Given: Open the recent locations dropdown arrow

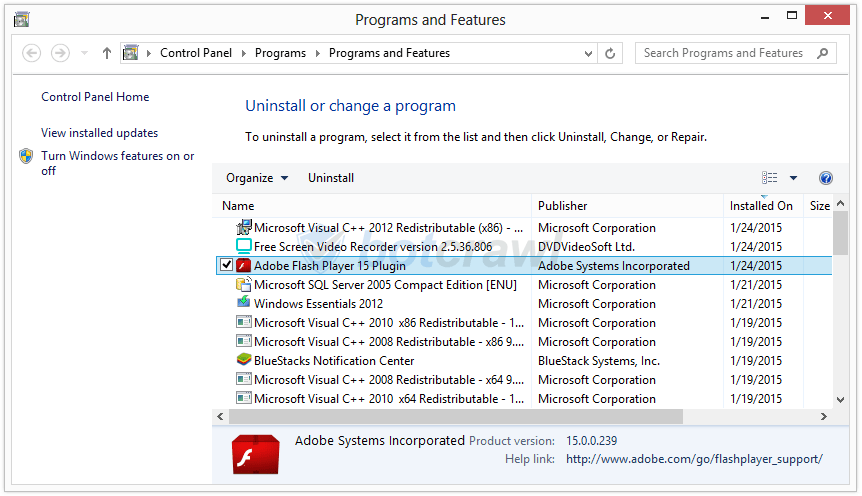Looking at the screenshot, I should click(84, 53).
